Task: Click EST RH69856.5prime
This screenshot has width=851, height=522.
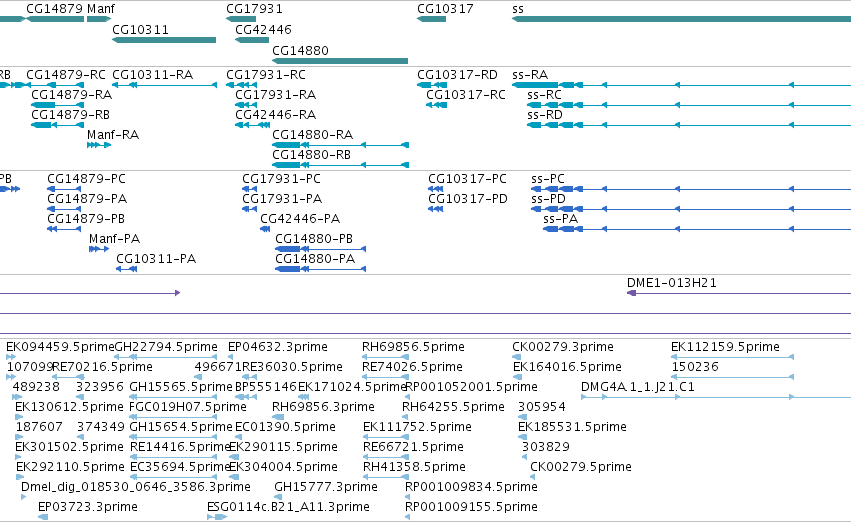Action: pos(413,347)
